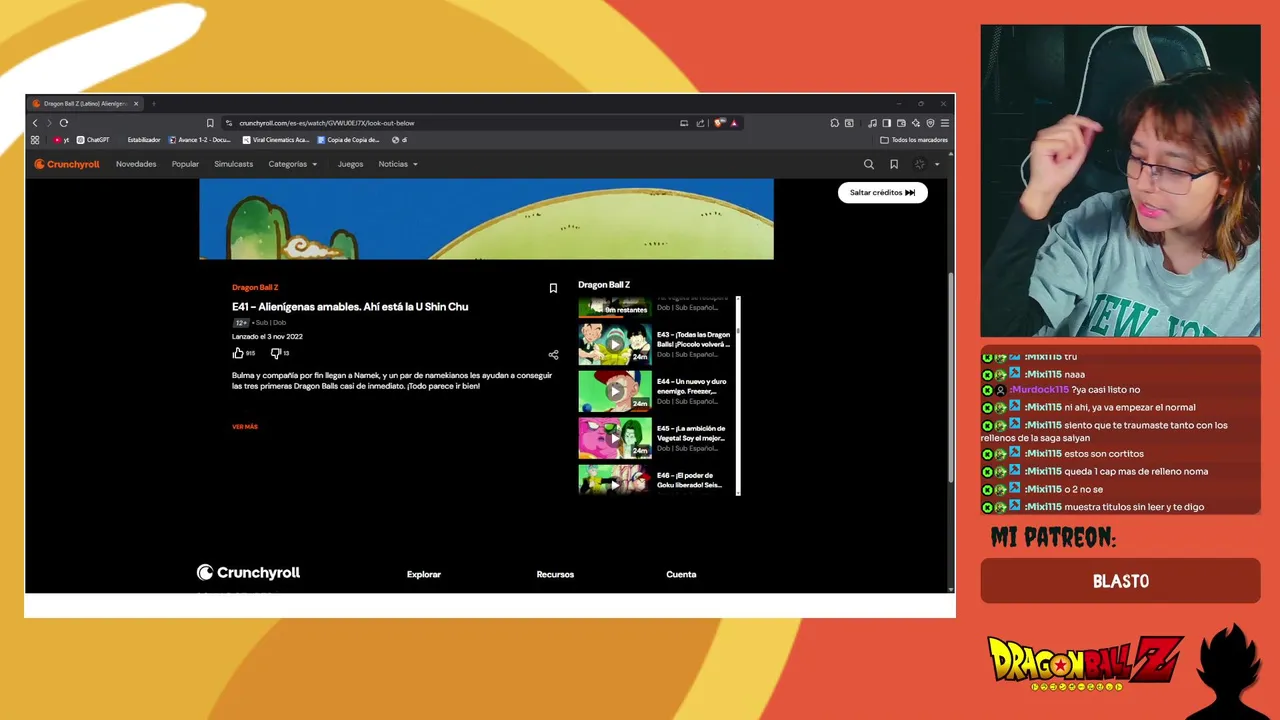Open the profile avatar dropdown
Viewport: 1280px width, 720px height.
coord(926,164)
